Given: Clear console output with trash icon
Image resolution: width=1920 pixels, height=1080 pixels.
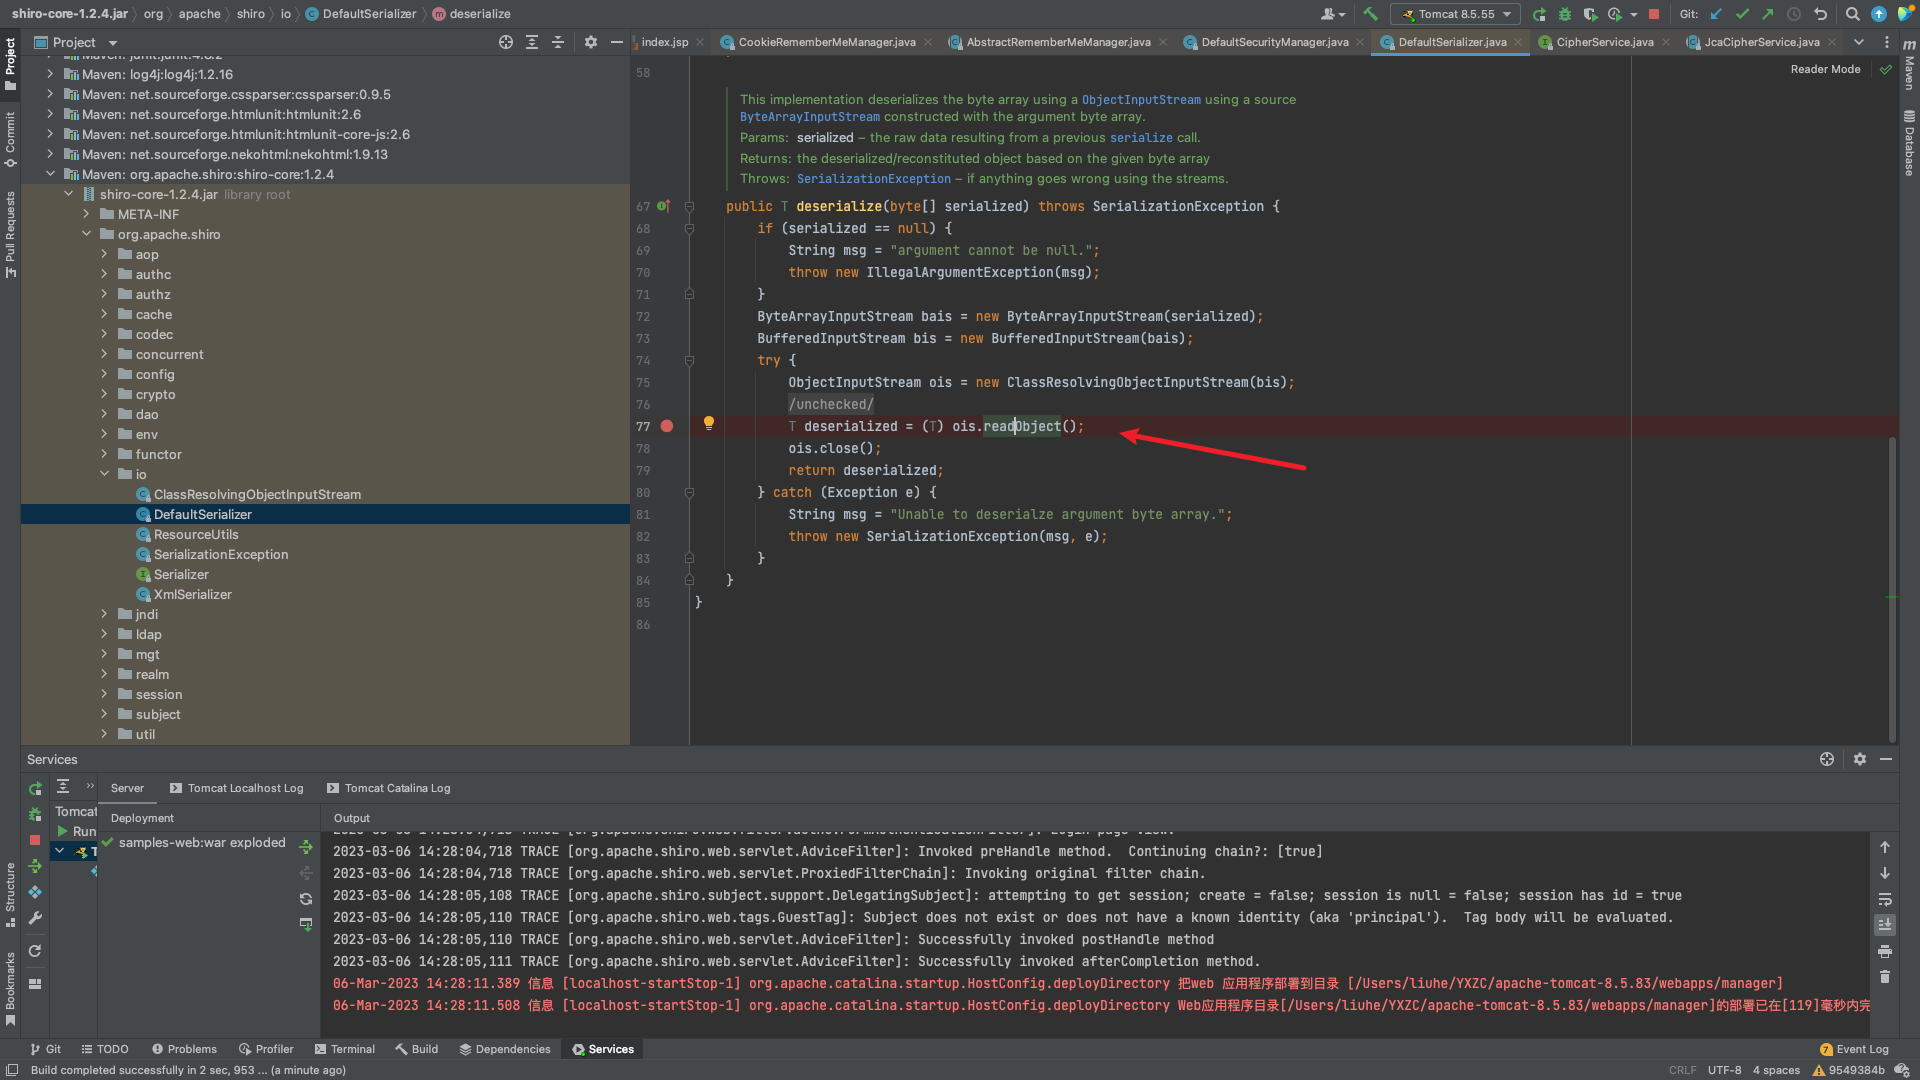Looking at the screenshot, I should [1885, 977].
